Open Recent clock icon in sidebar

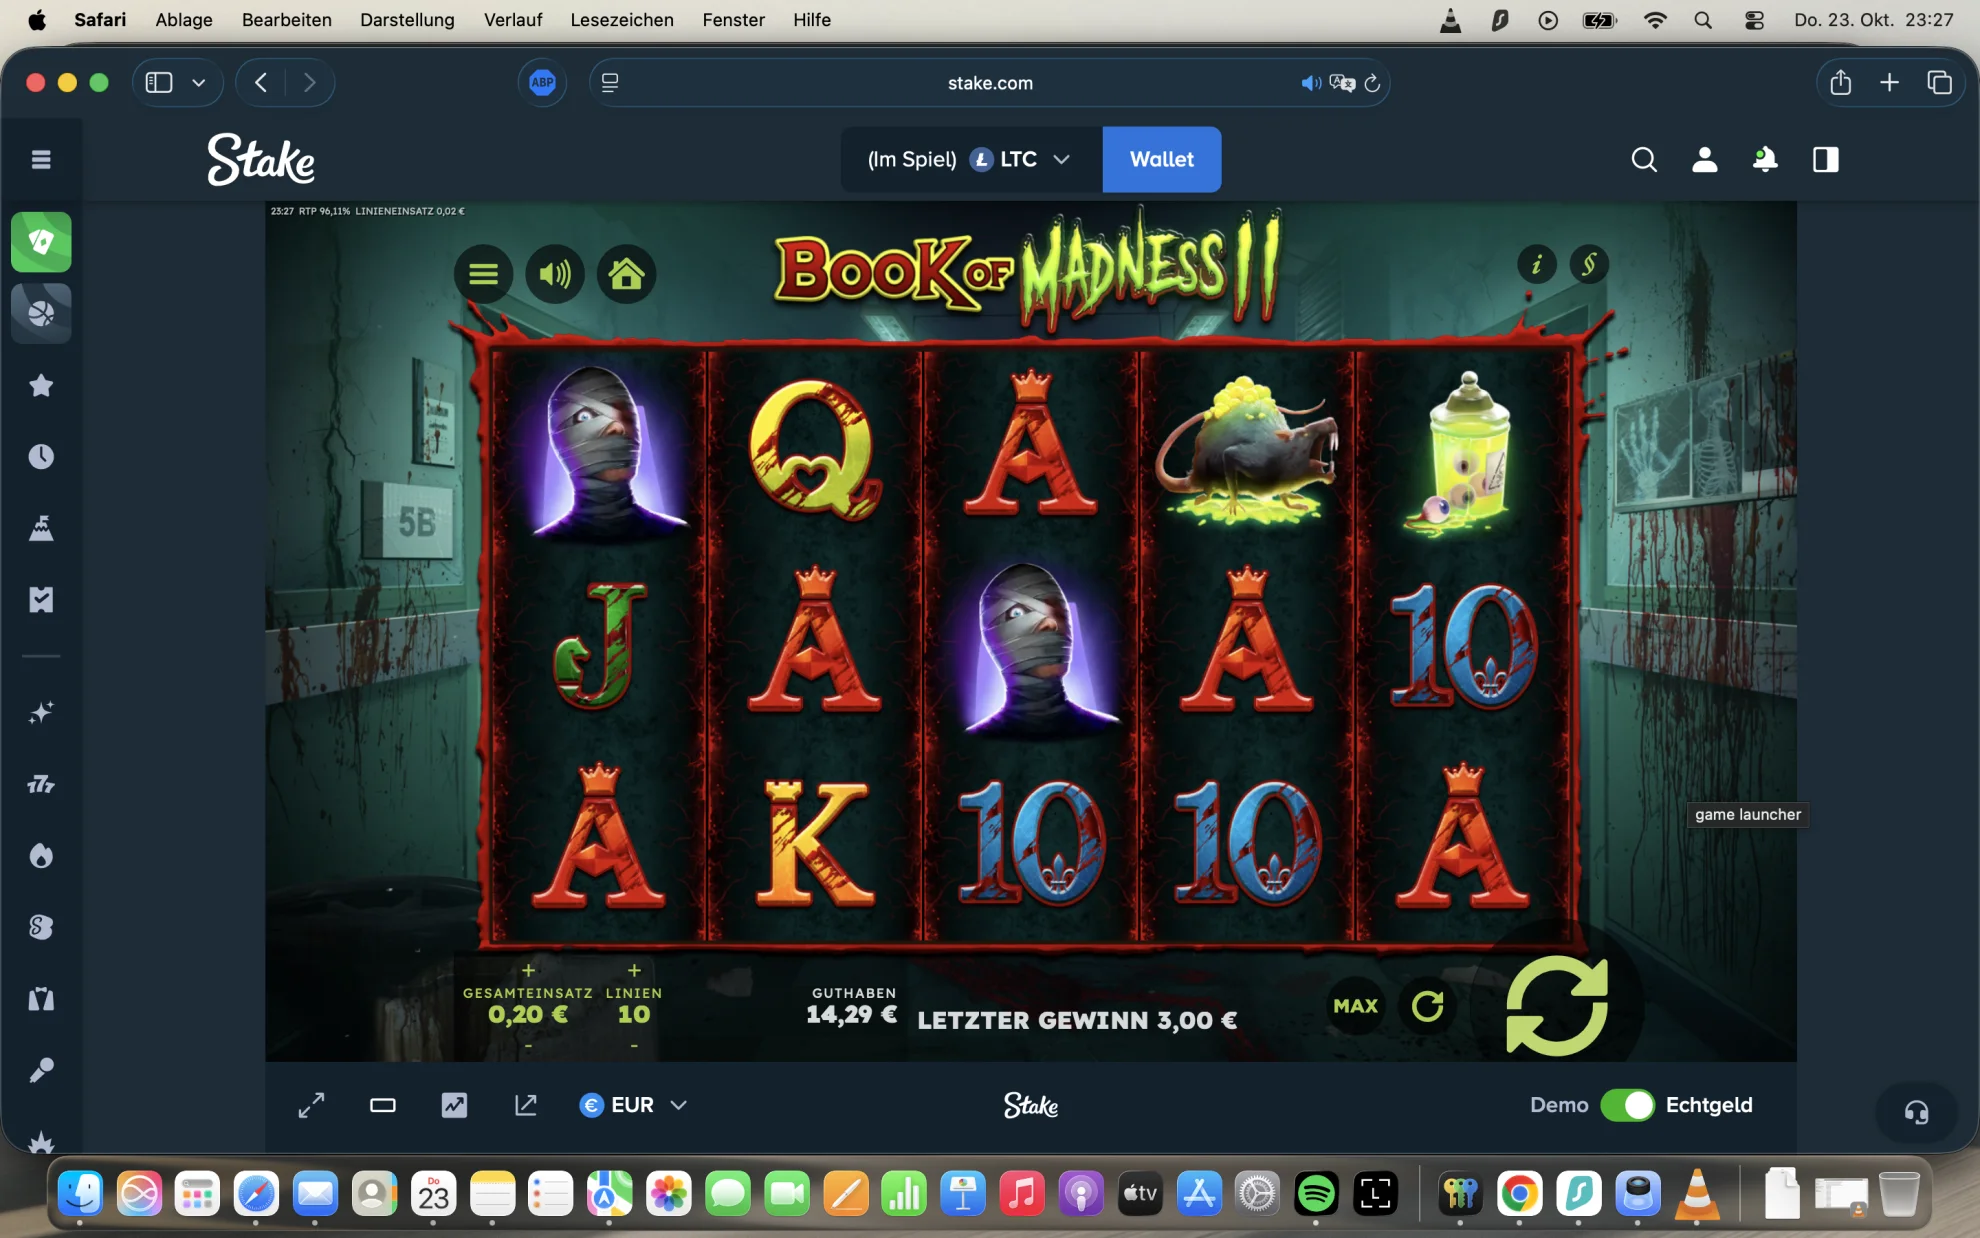[x=41, y=457]
